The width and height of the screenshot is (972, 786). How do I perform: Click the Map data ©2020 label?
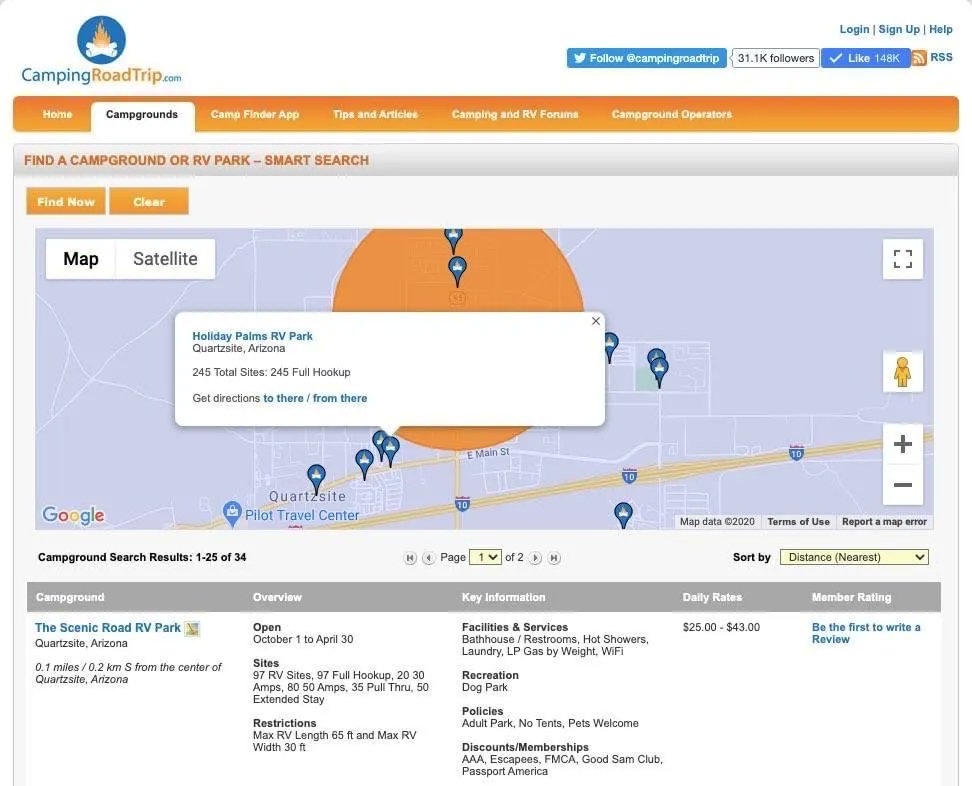pos(717,522)
